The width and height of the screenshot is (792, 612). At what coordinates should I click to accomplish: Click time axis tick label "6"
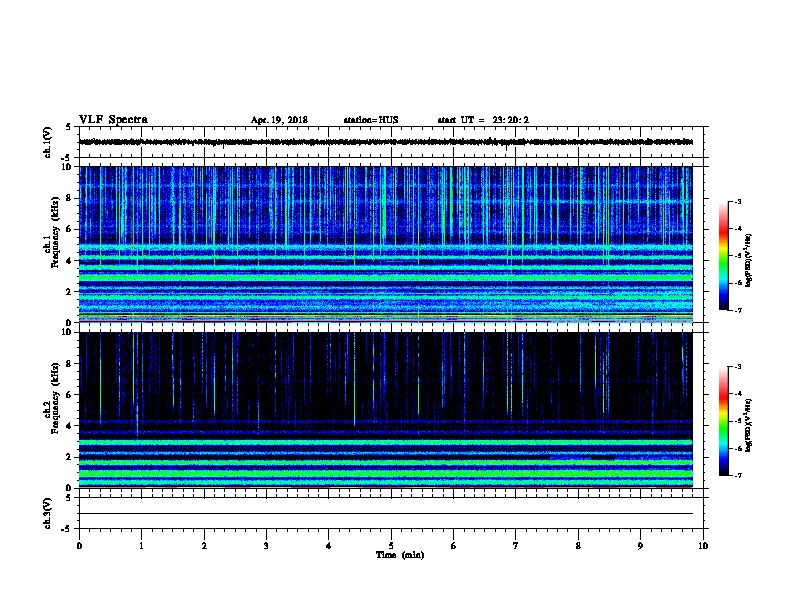pos(454,546)
